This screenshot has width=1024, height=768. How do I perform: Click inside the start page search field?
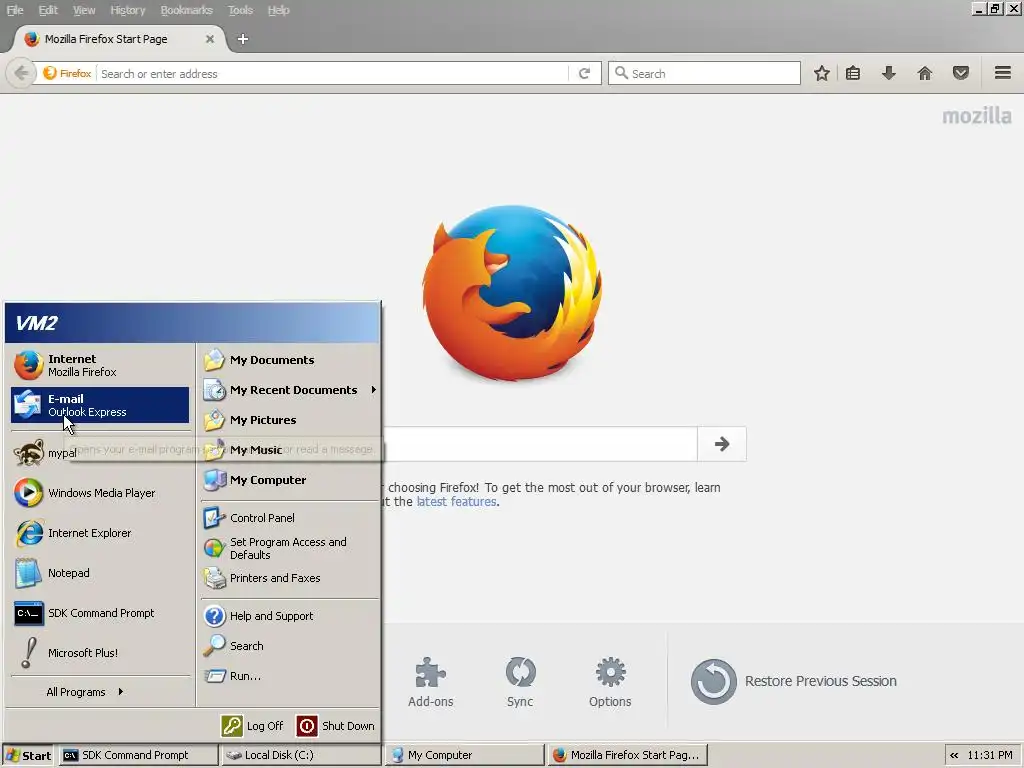[540, 444]
